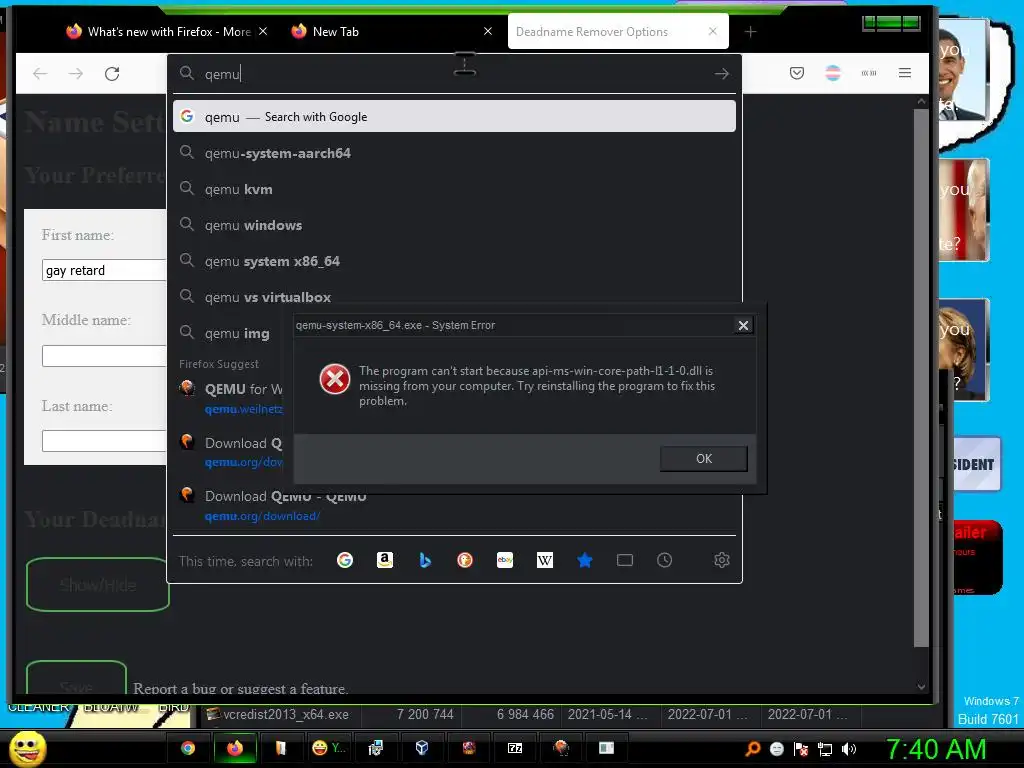Choose qemu system x86_64 suggestion
1024x768 pixels.
454,261
